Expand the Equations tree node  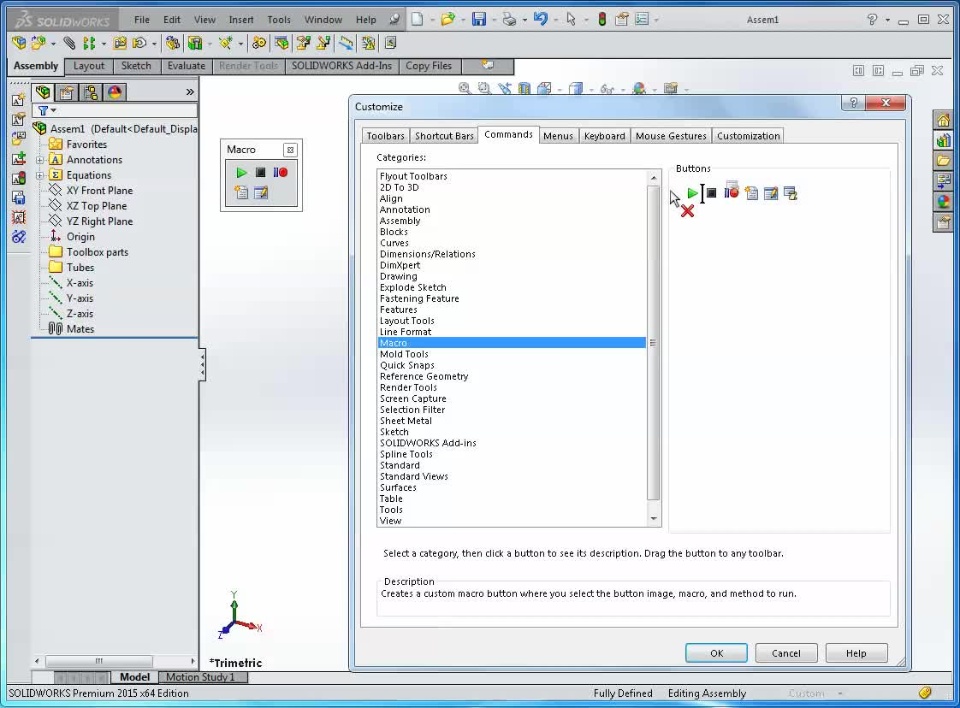[x=40, y=175]
